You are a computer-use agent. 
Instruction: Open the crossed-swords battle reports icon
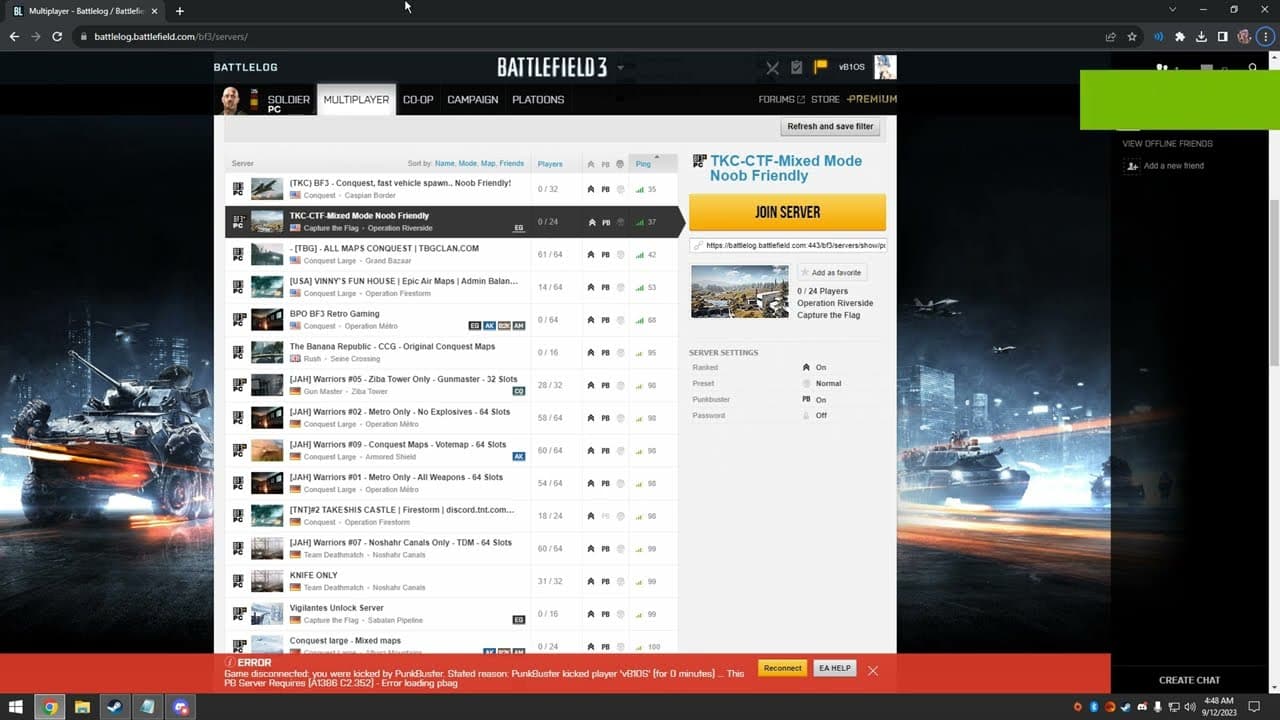click(772, 68)
